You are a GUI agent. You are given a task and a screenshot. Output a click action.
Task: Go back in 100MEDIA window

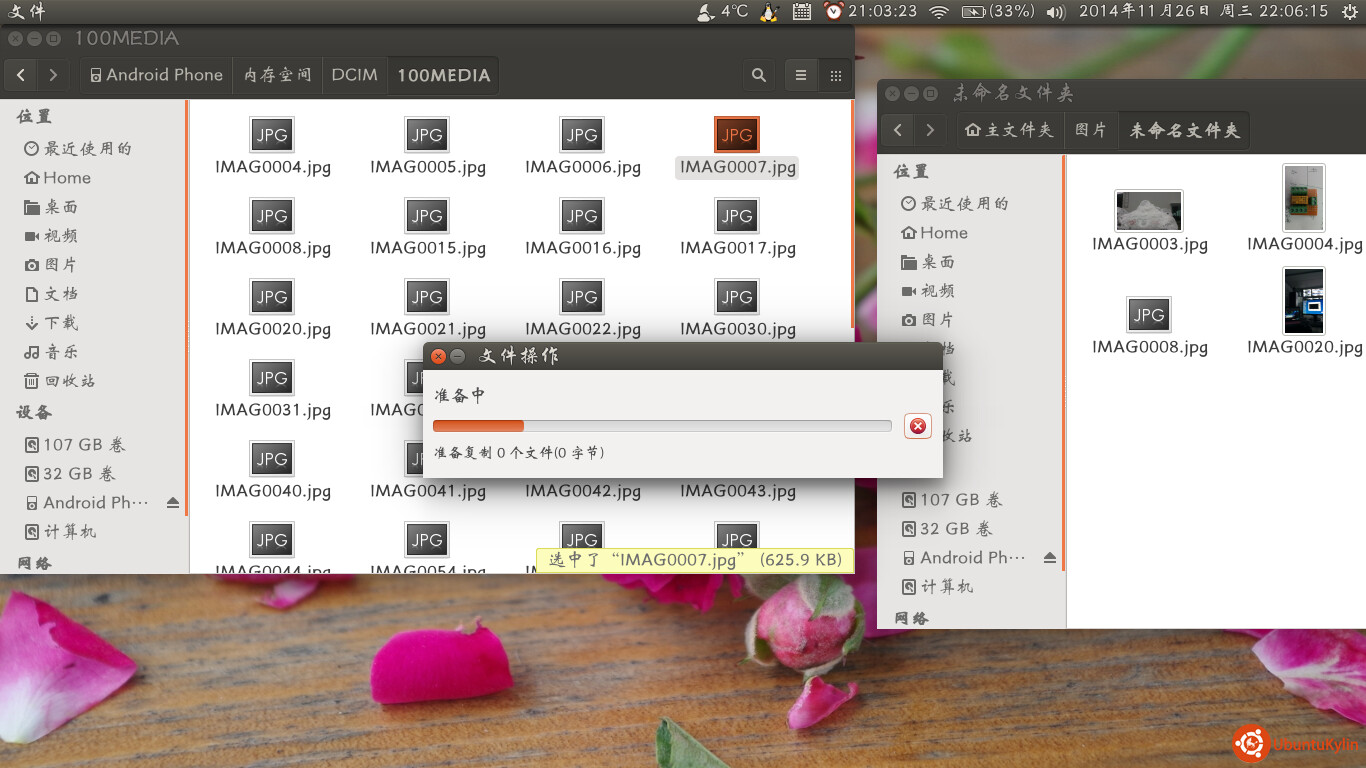point(21,75)
